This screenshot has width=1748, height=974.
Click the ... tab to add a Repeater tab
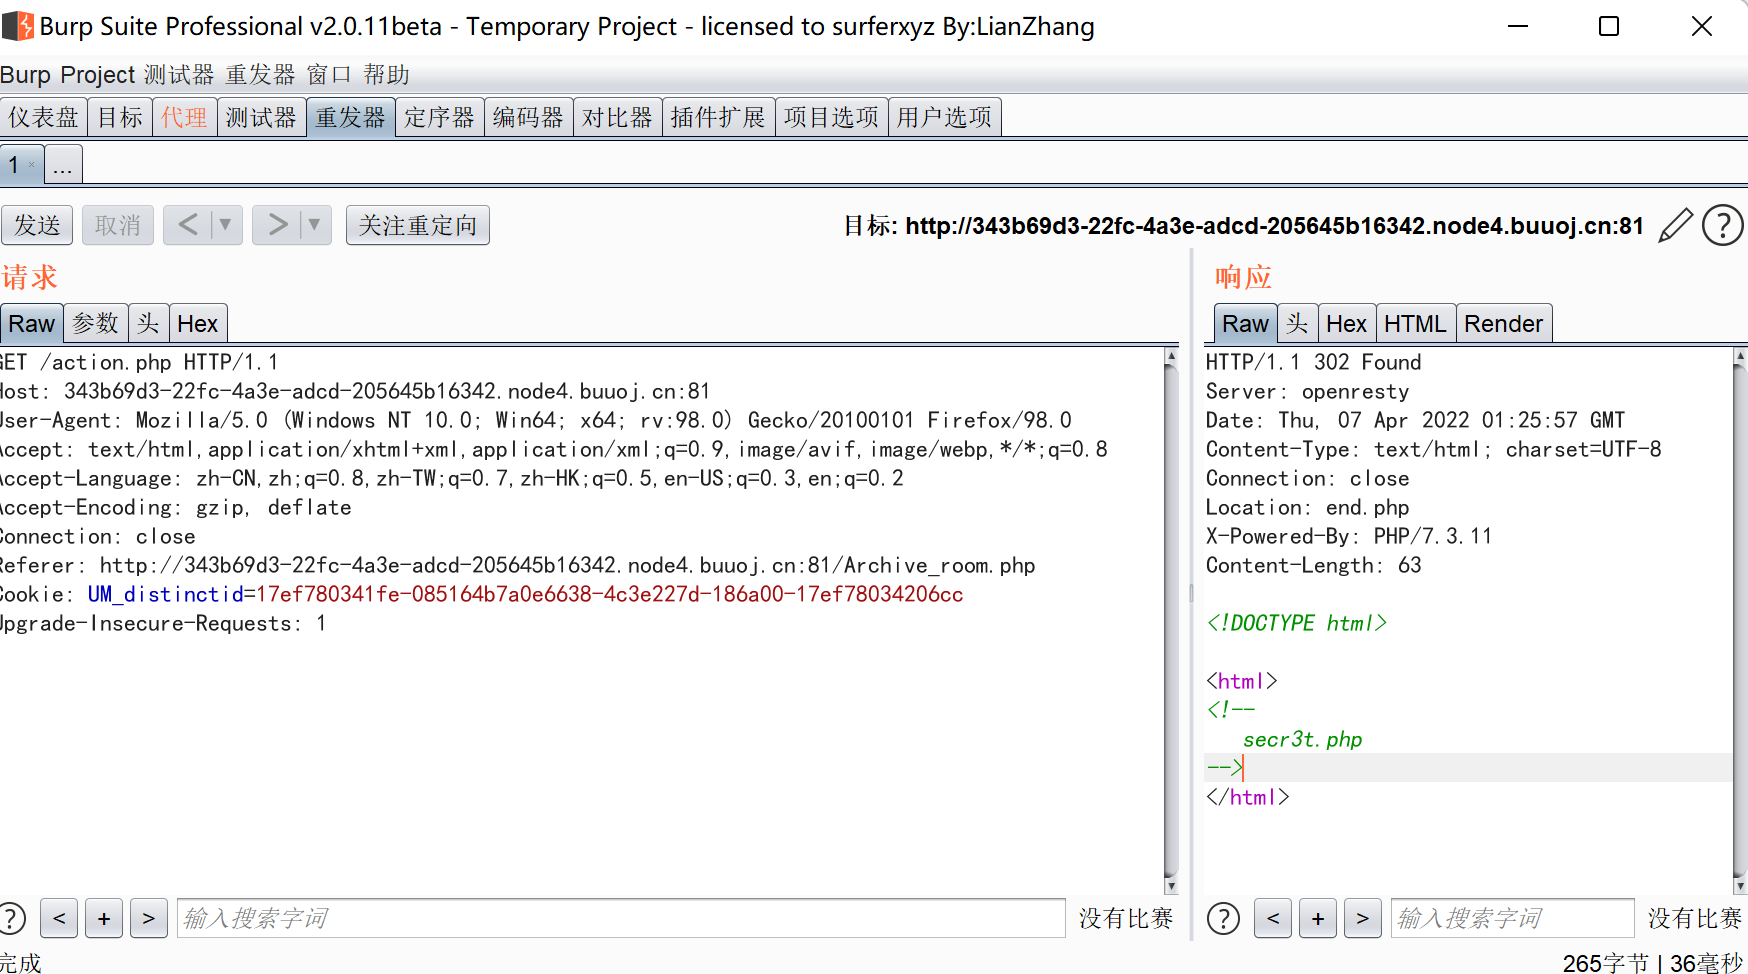[x=63, y=164]
